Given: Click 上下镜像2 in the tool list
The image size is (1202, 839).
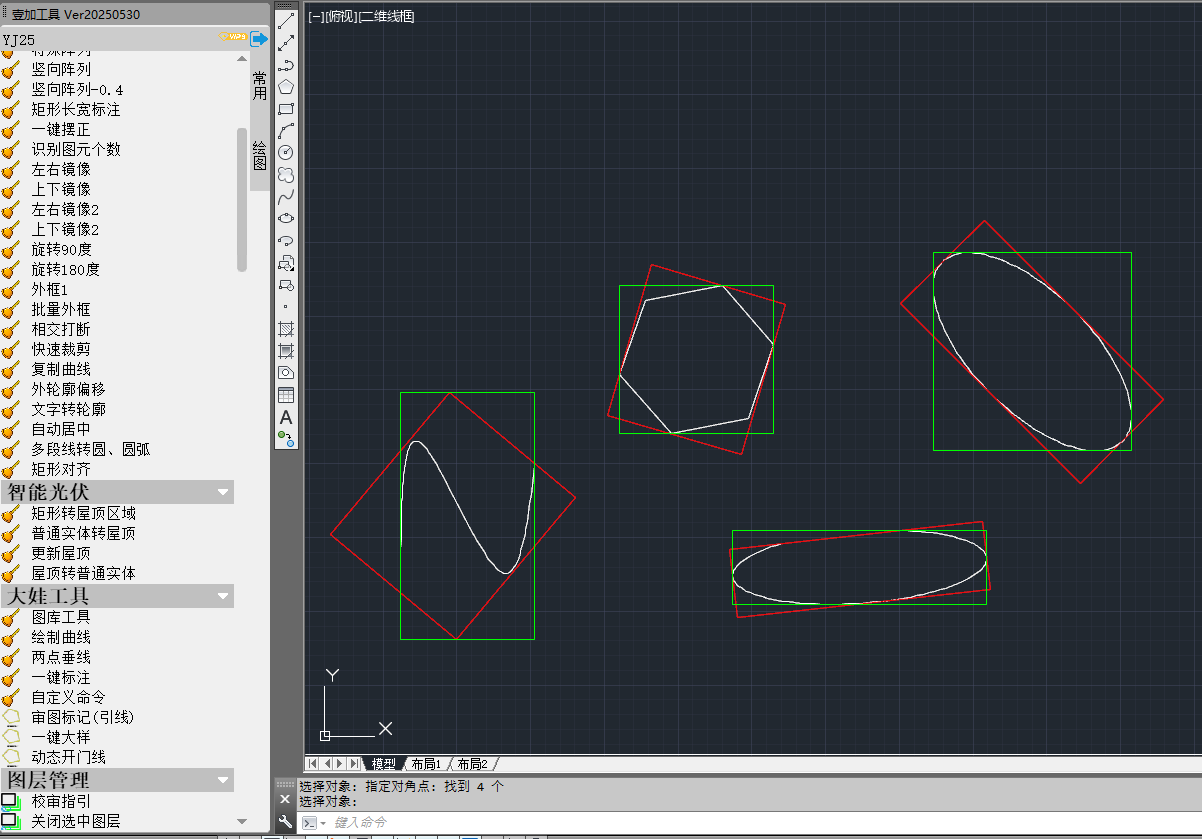Looking at the screenshot, I should pos(65,229).
